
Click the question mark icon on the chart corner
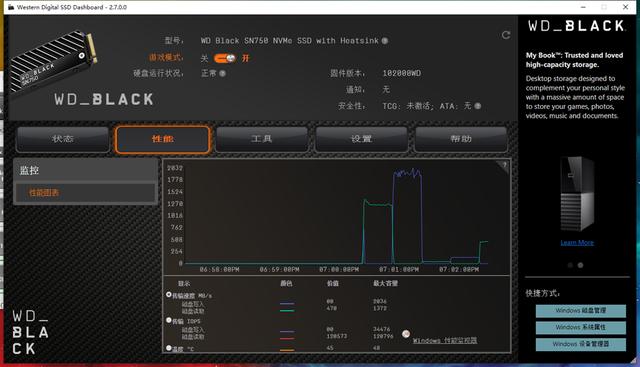[504, 165]
